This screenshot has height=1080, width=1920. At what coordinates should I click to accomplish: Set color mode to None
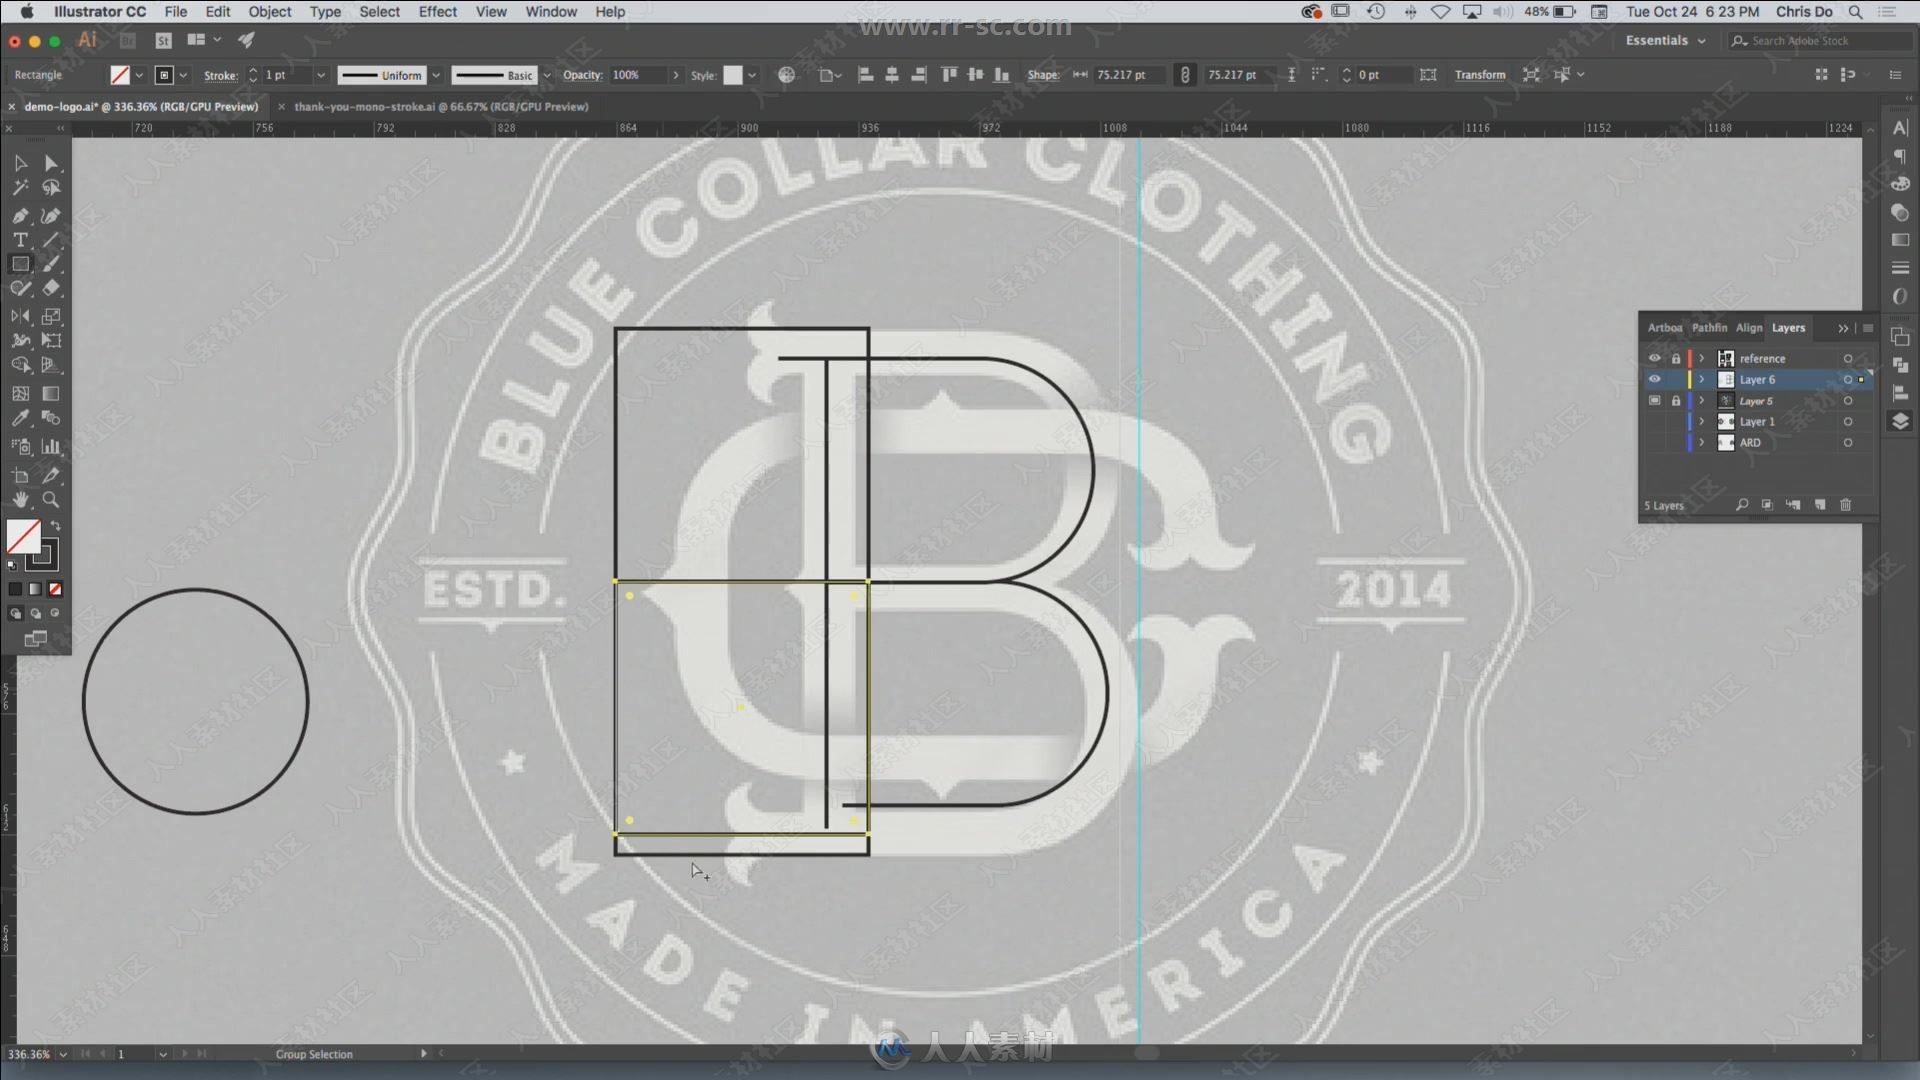(x=55, y=589)
